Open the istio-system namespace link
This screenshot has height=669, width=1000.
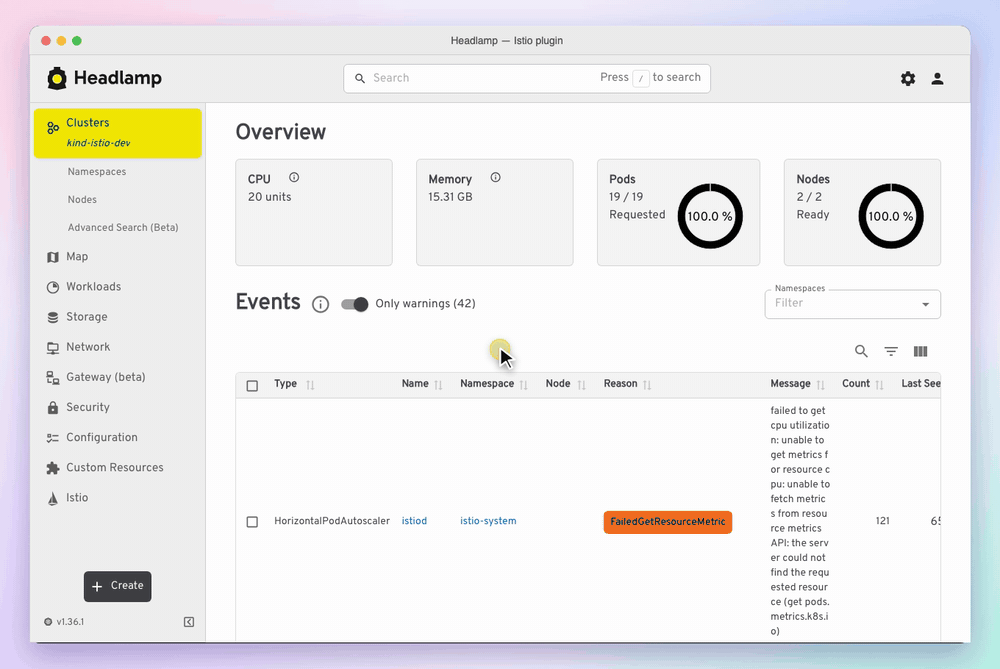click(x=489, y=521)
